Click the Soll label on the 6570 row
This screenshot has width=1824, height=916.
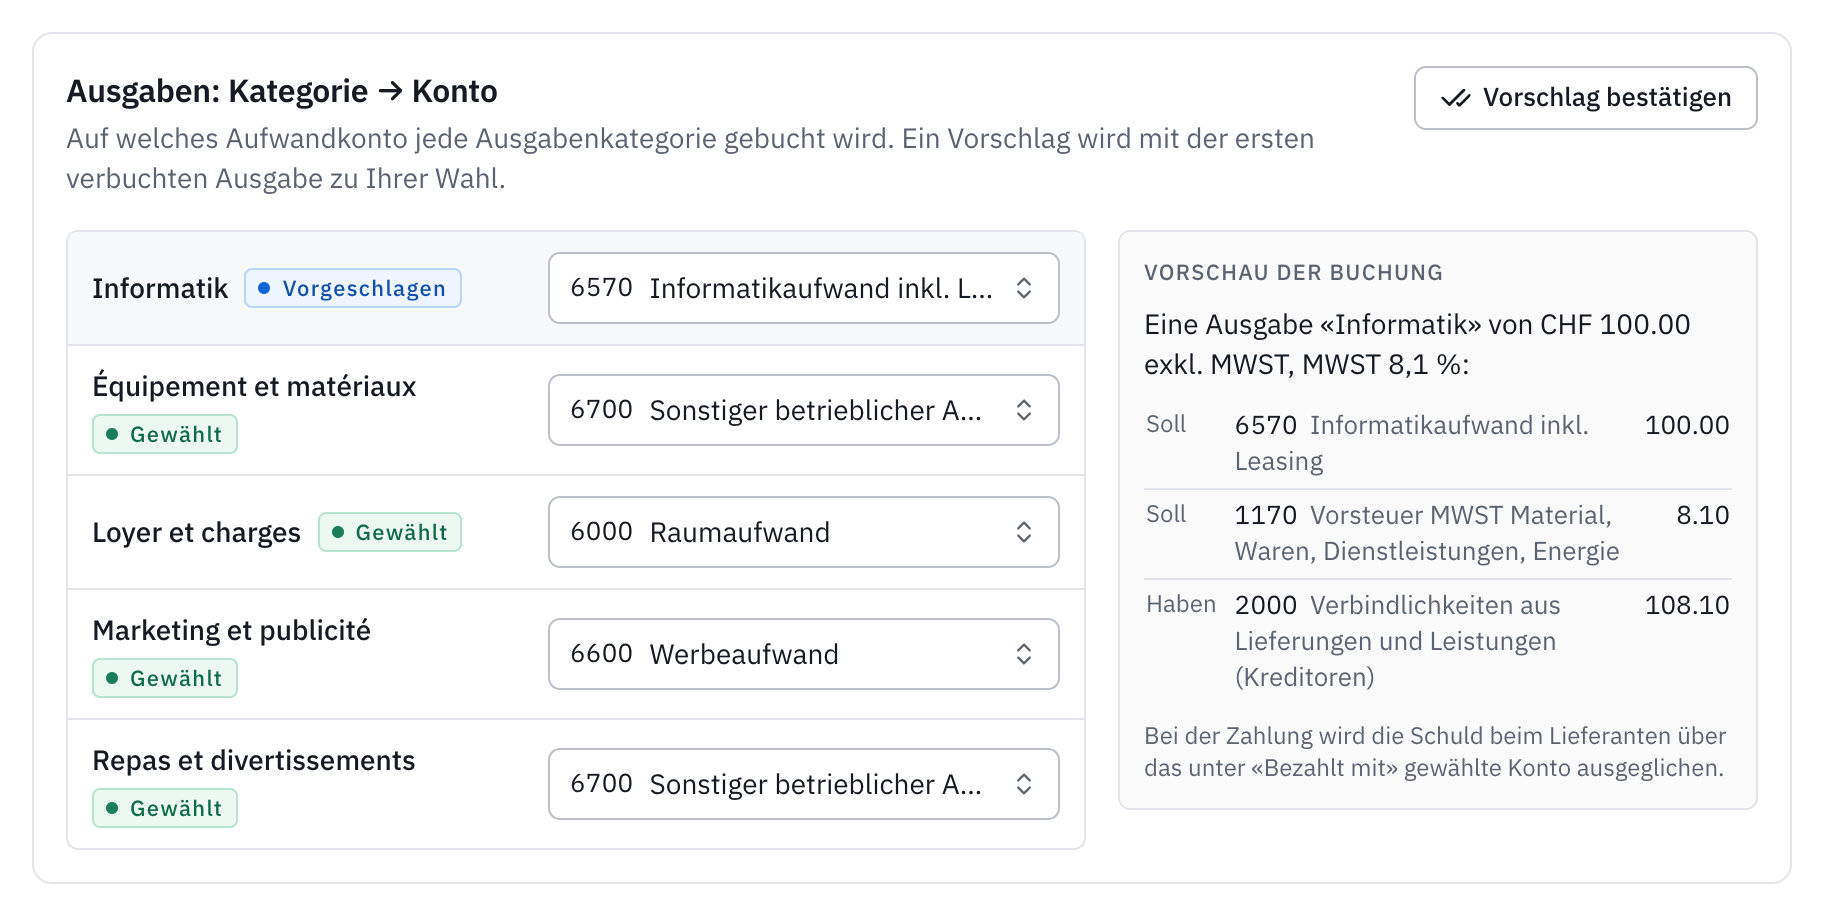1166,424
